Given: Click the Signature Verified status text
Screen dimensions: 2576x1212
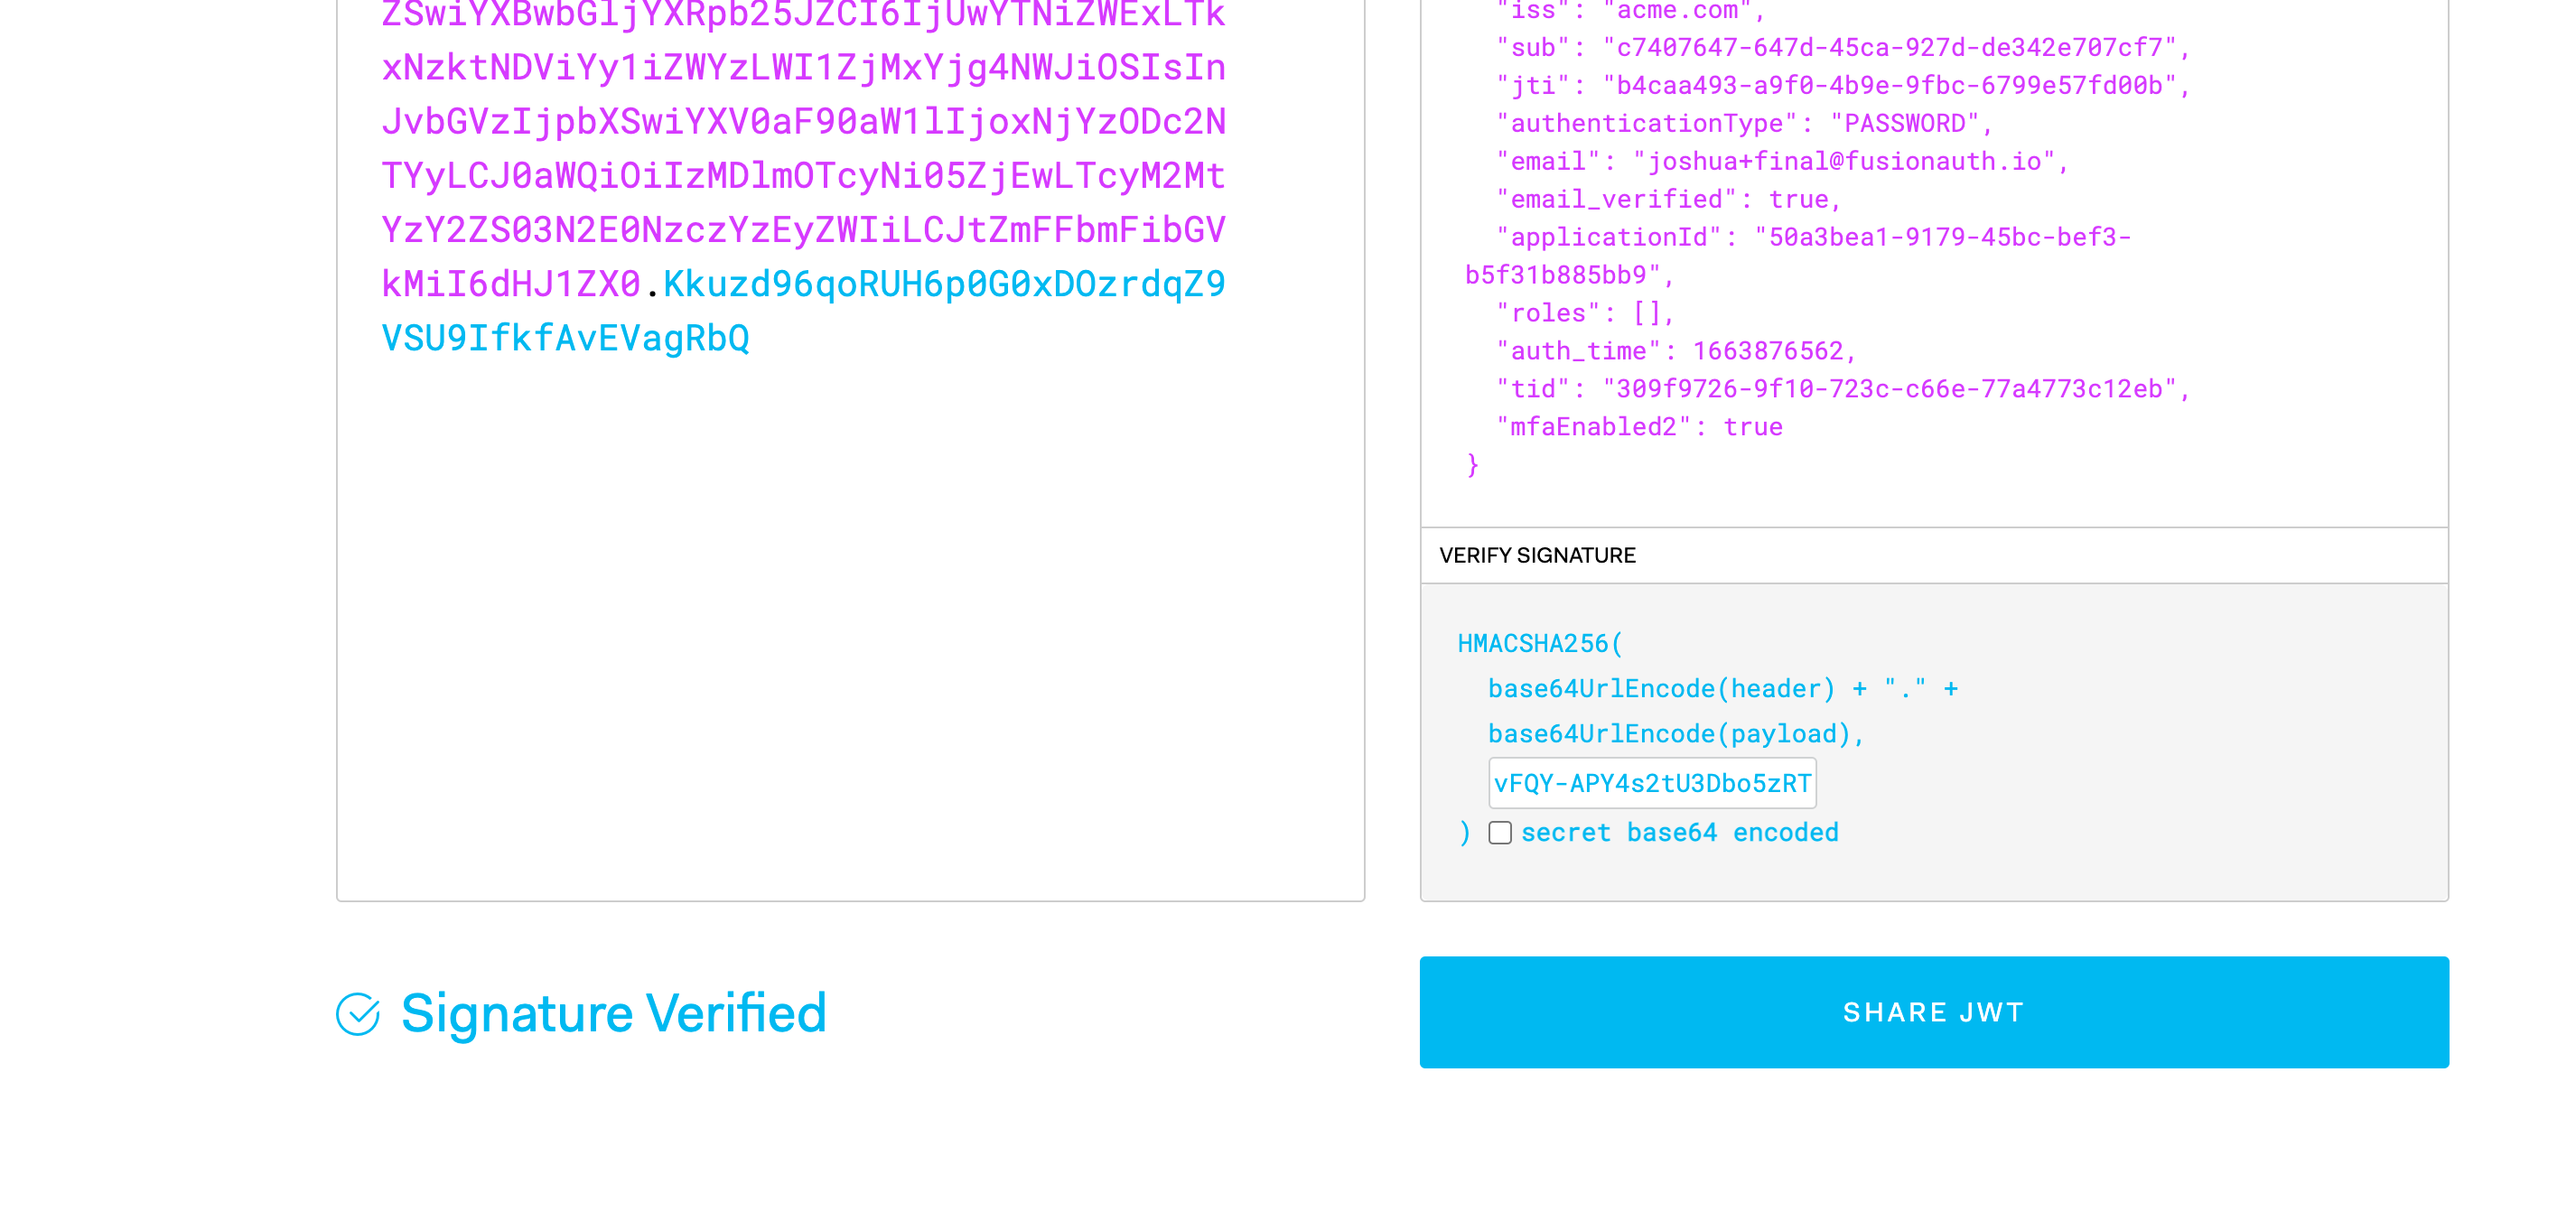Looking at the screenshot, I should (x=613, y=1013).
